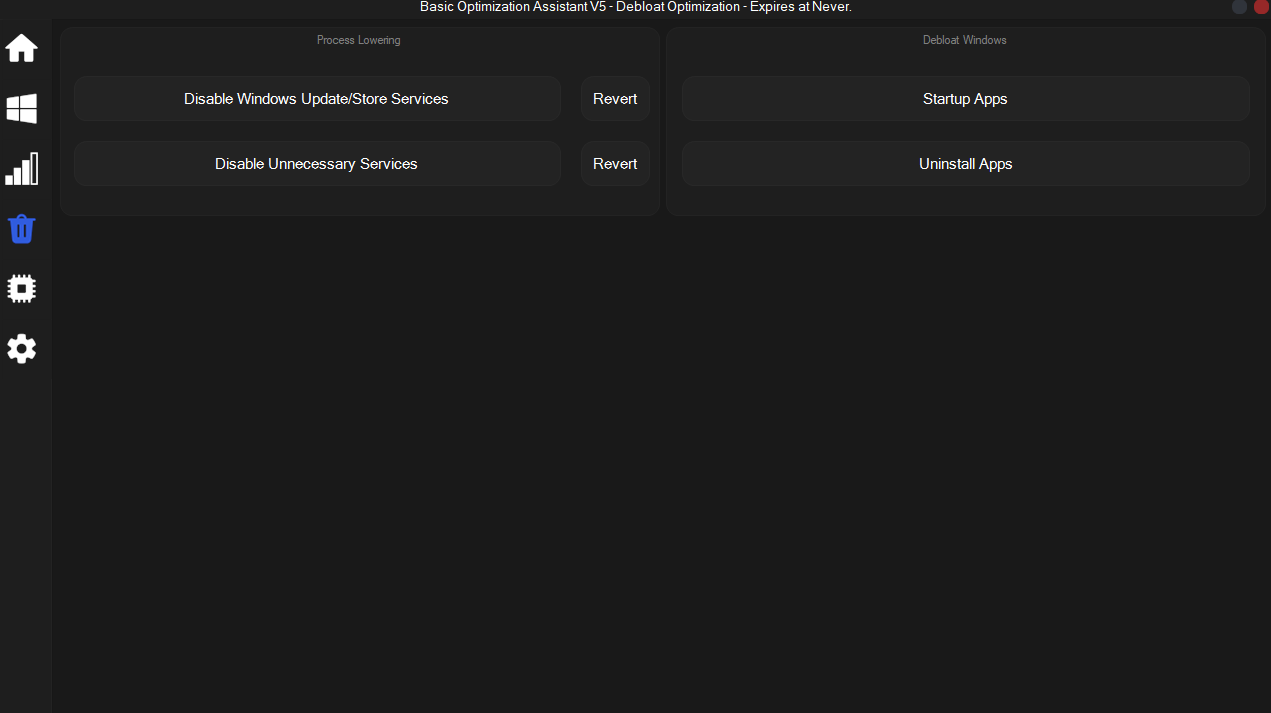Viewport: 1271px width, 713px height.
Task: Click the Debloat Windows section header
Action: pos(964,40)
